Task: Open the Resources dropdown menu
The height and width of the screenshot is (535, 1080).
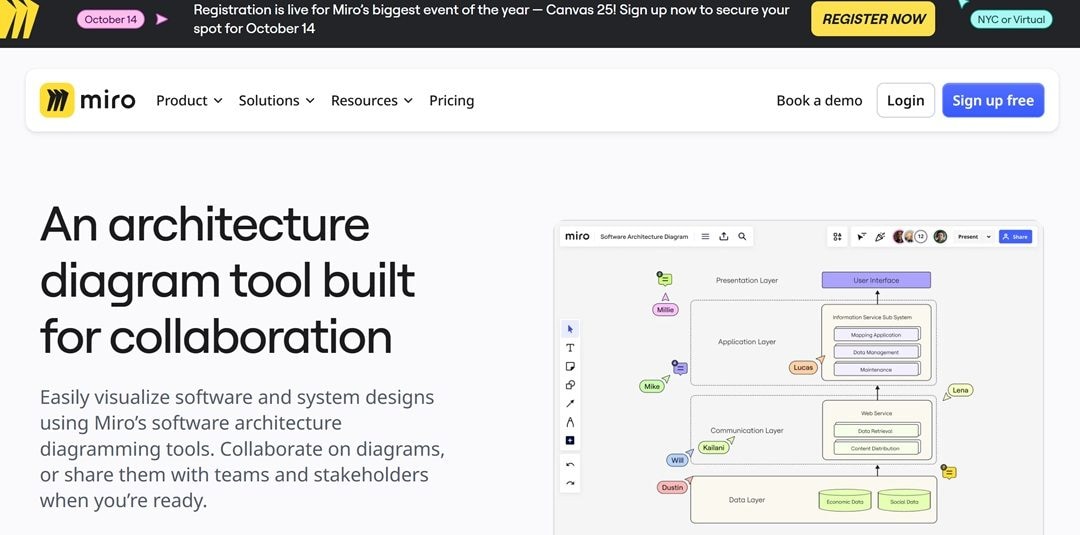Action: tap(371, 101)
